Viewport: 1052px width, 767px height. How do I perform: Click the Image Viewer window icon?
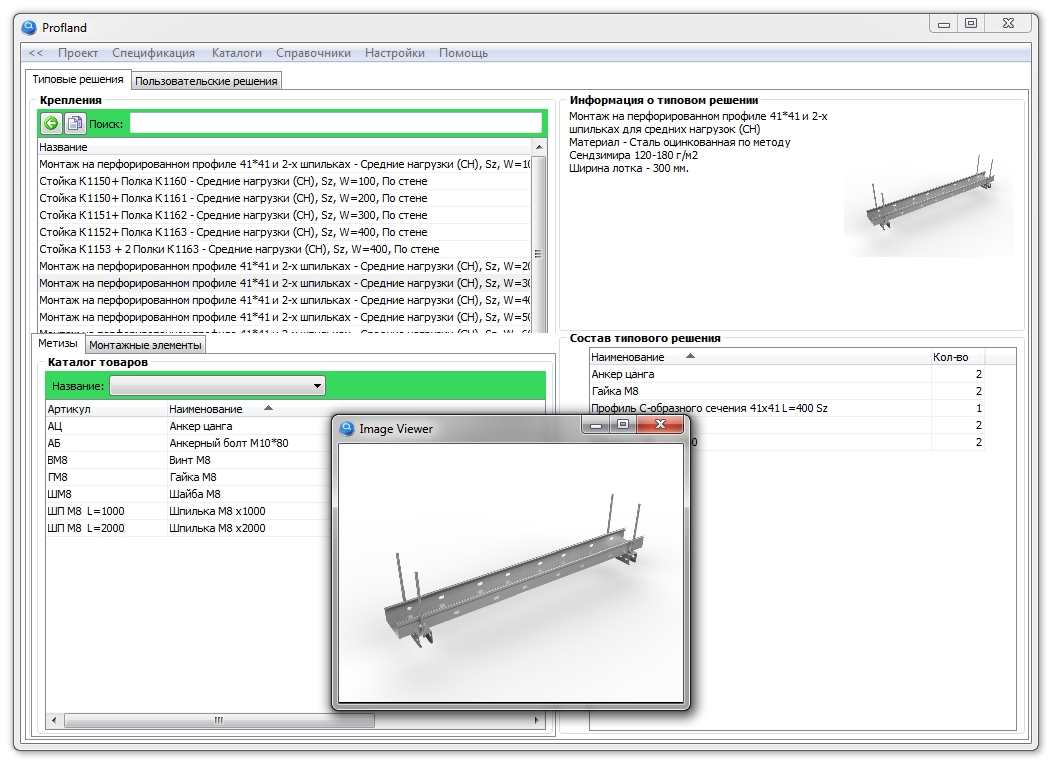[346, 429]
